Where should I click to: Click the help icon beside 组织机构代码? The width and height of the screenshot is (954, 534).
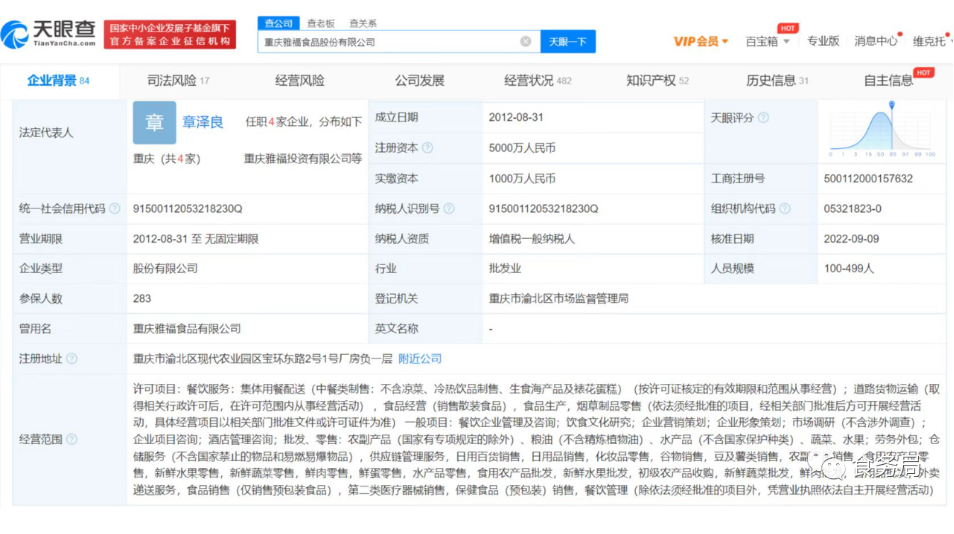click(x=784, y=209)
